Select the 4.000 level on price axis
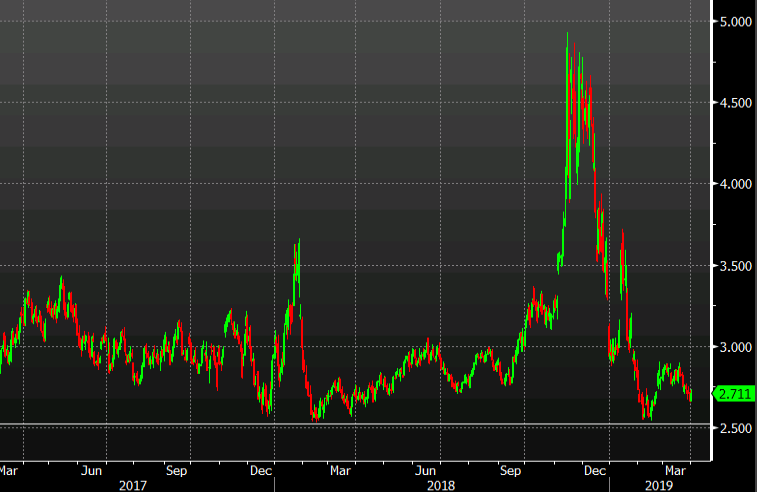This screenshot has width=757, height=492. coord(733,184)
